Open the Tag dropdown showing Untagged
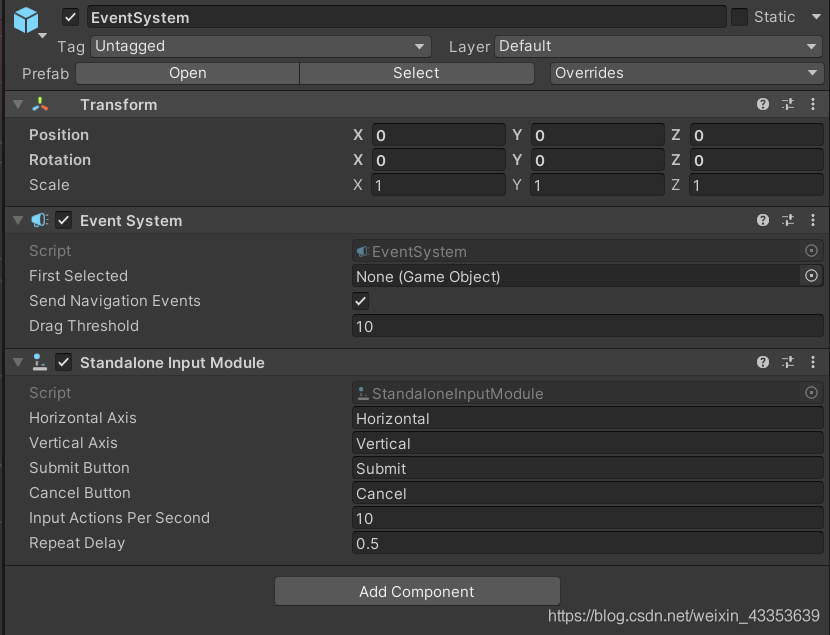Screen dimensions: 830x635 tap(261, 47)
